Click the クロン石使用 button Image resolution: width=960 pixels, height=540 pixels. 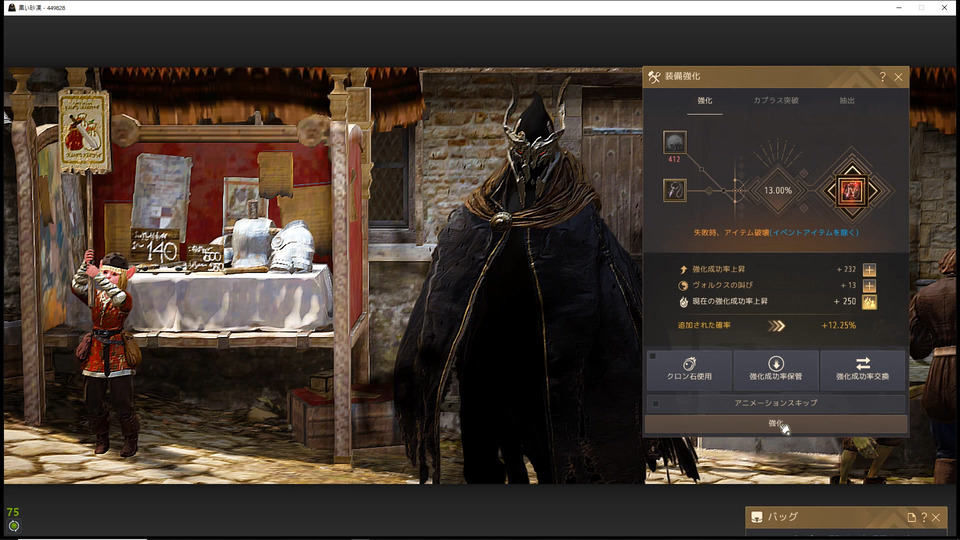click(689, 370)
